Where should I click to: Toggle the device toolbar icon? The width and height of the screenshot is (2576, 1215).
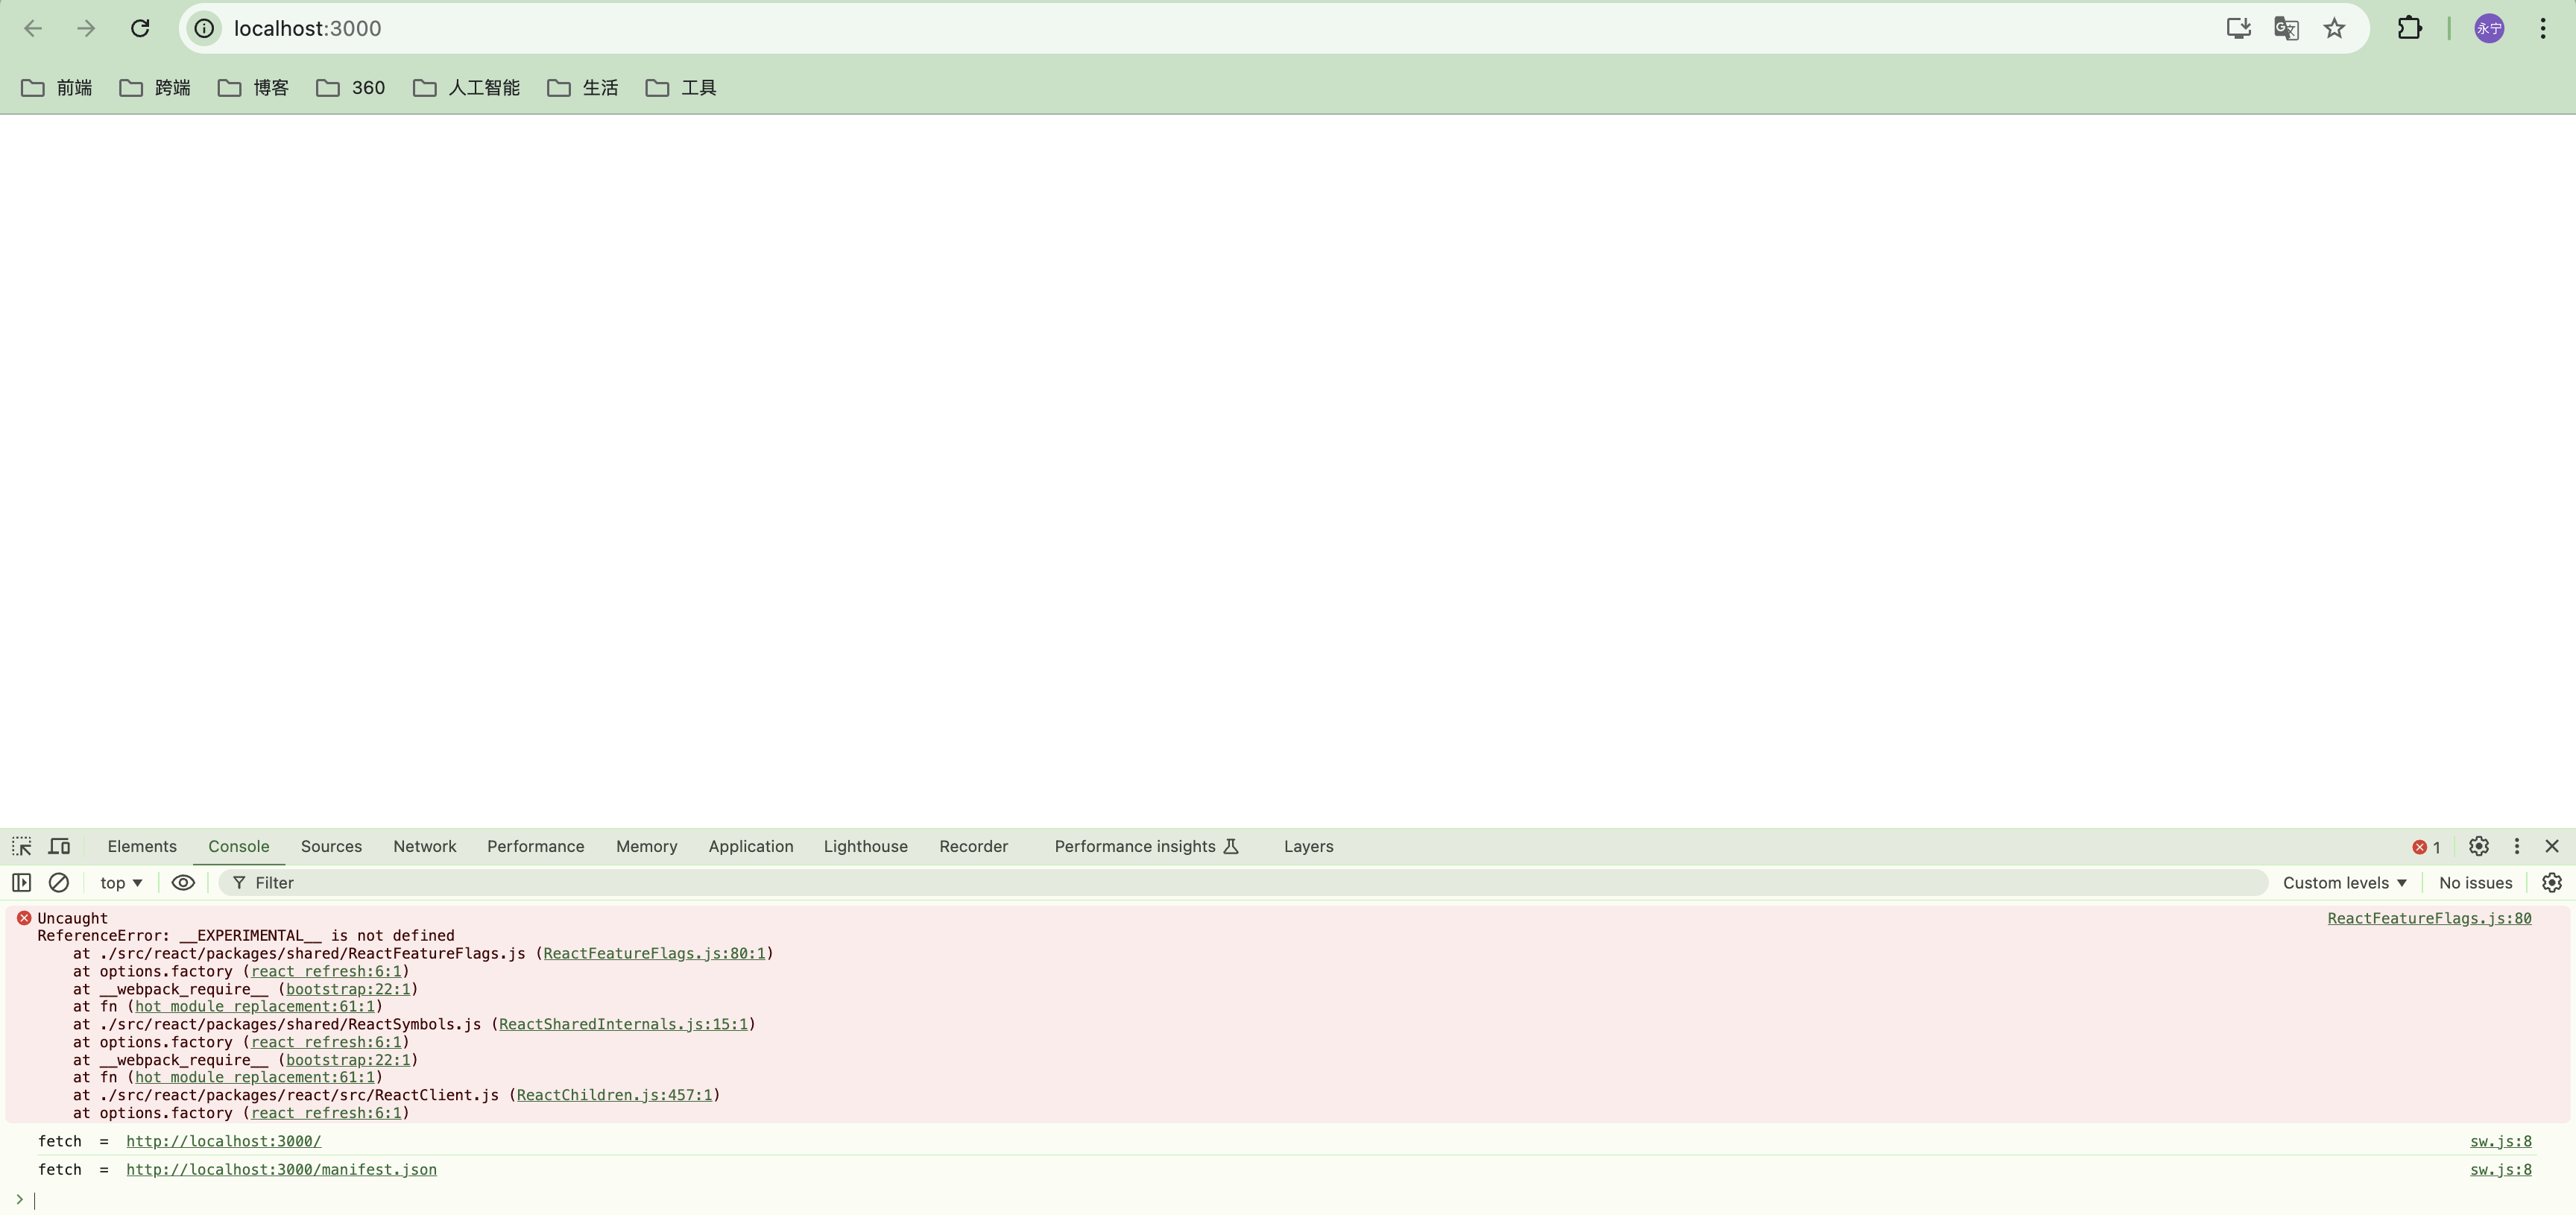point(60,846)
